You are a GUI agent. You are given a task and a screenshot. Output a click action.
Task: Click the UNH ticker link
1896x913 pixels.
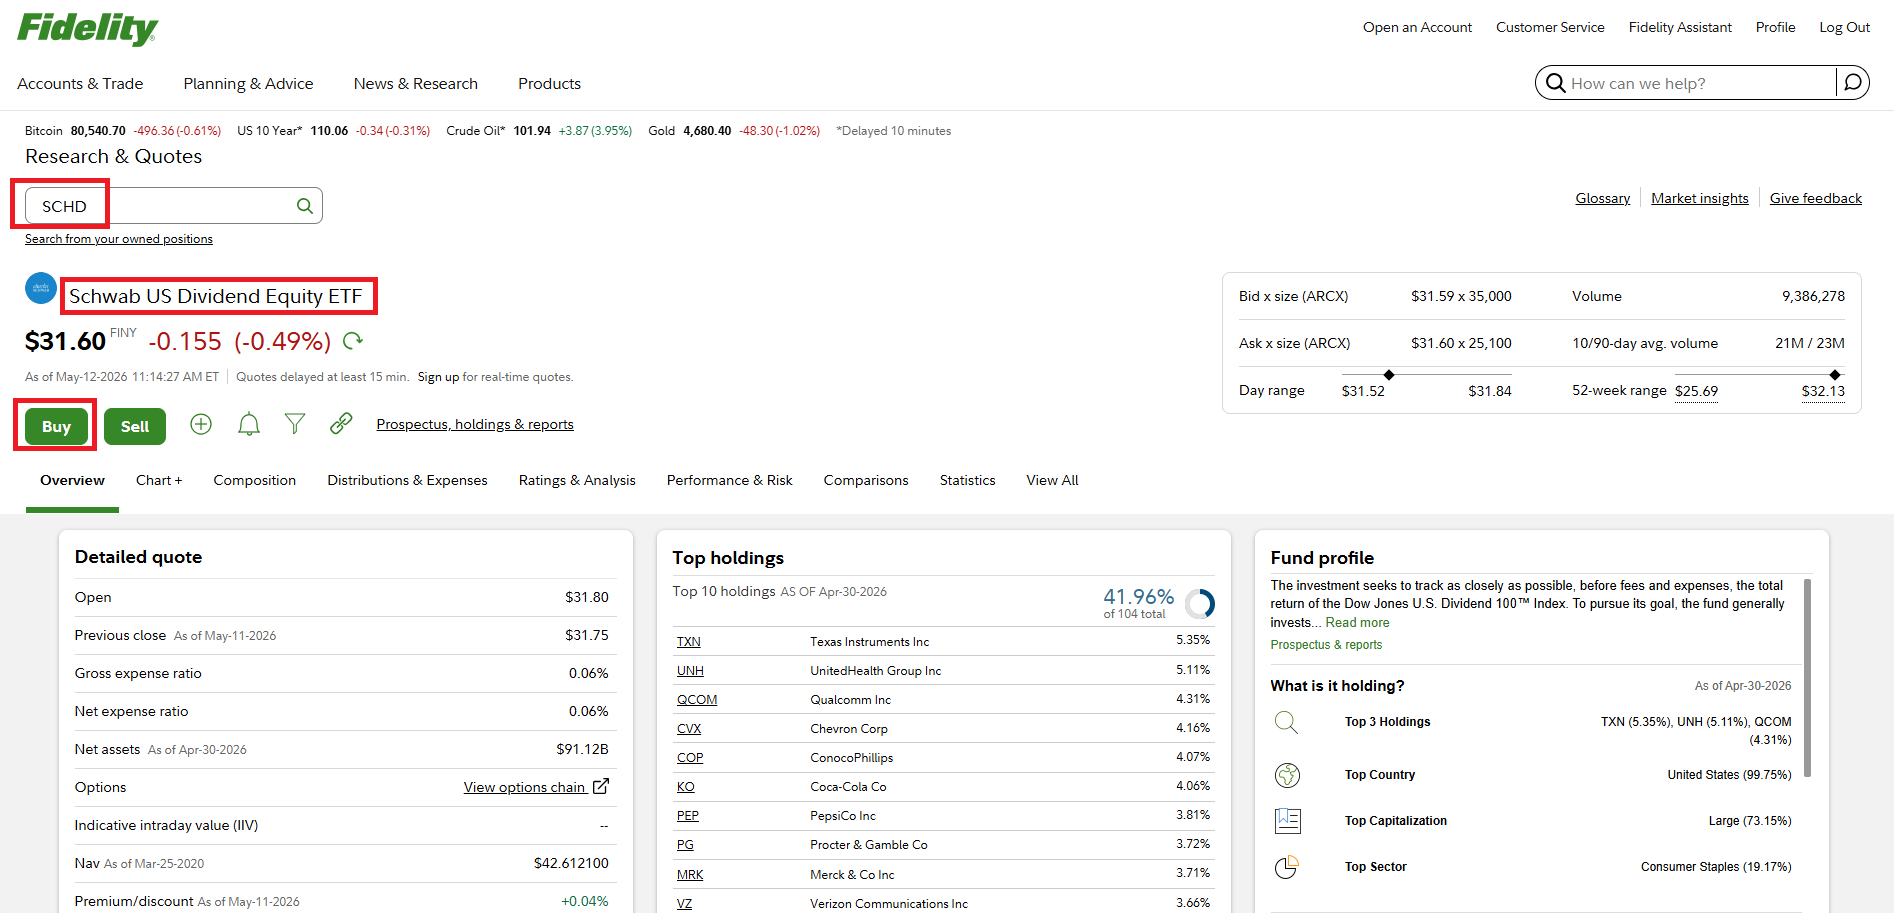pos(690,671)
